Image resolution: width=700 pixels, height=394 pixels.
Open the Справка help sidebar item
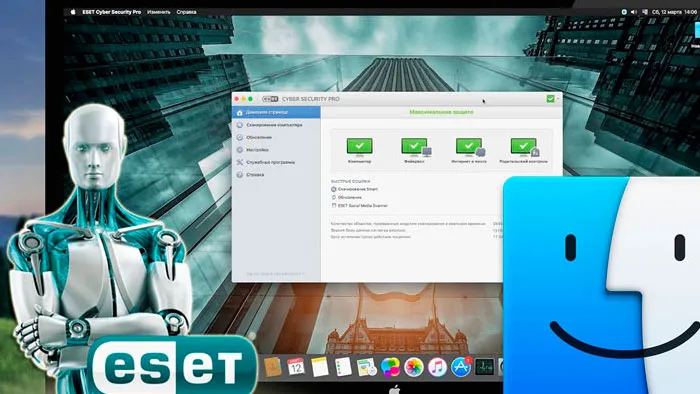276,175
